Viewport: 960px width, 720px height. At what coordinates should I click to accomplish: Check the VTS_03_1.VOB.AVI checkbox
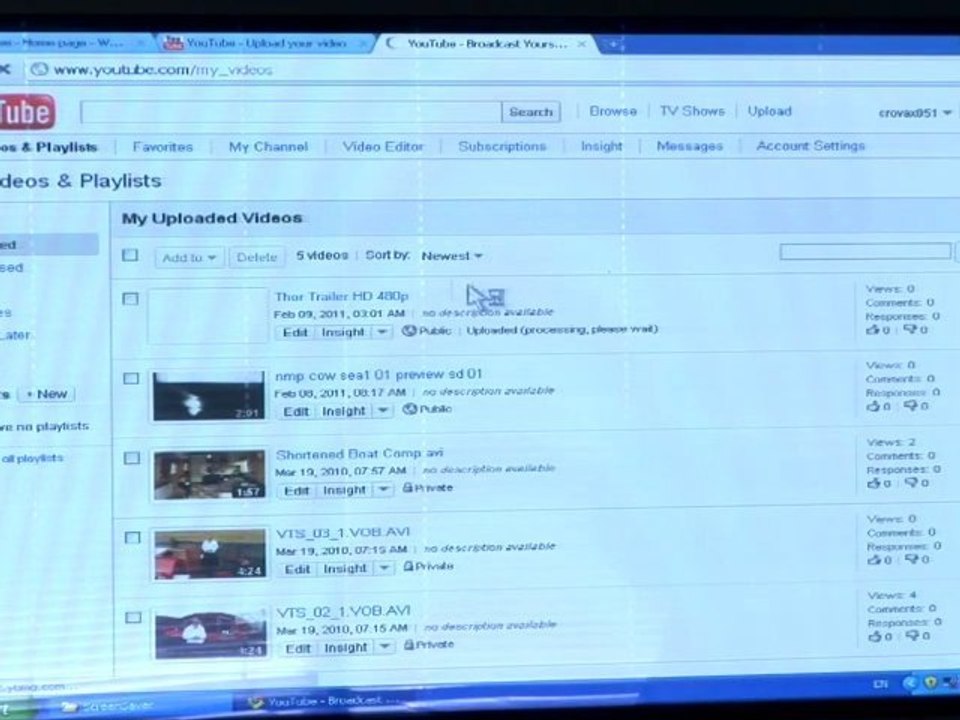[132, 538]
